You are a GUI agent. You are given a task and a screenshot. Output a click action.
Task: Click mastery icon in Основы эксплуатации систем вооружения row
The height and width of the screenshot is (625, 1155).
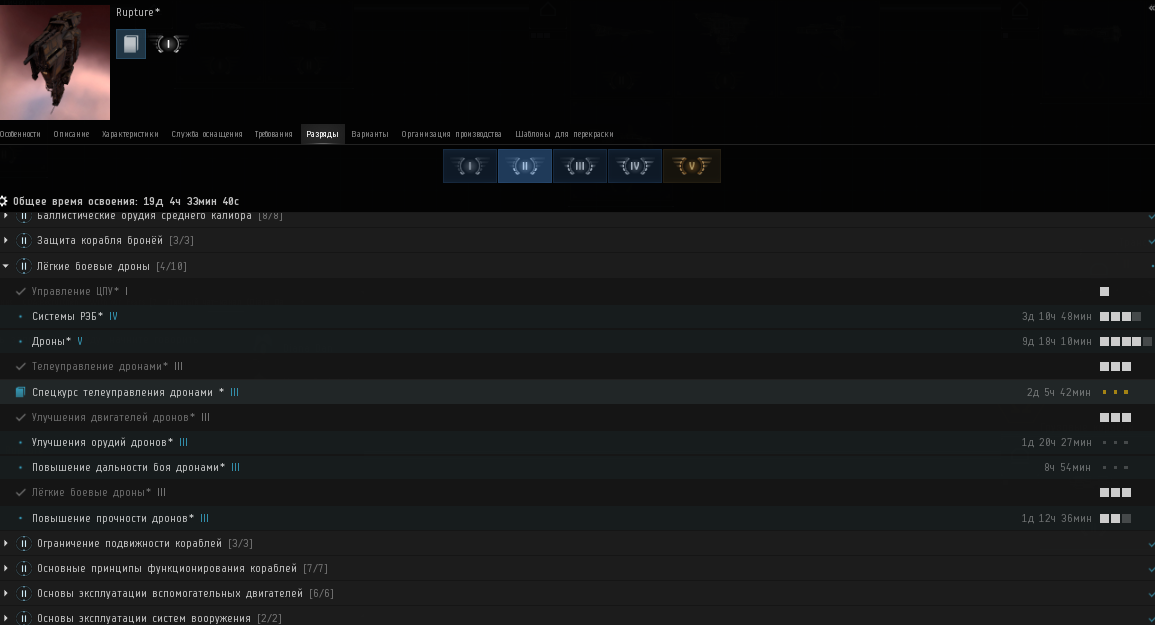tap(24, 618)
